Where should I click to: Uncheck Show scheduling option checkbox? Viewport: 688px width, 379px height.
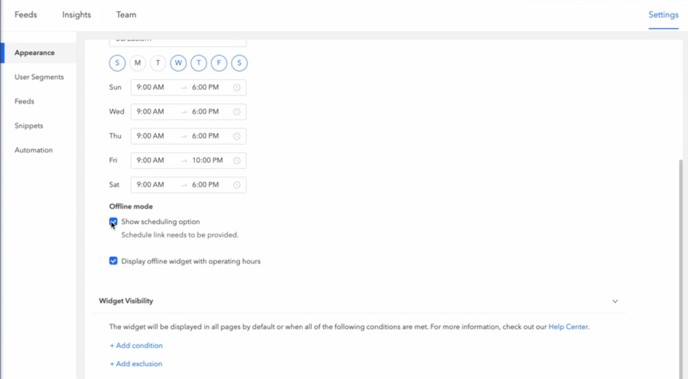coord(113,222)
